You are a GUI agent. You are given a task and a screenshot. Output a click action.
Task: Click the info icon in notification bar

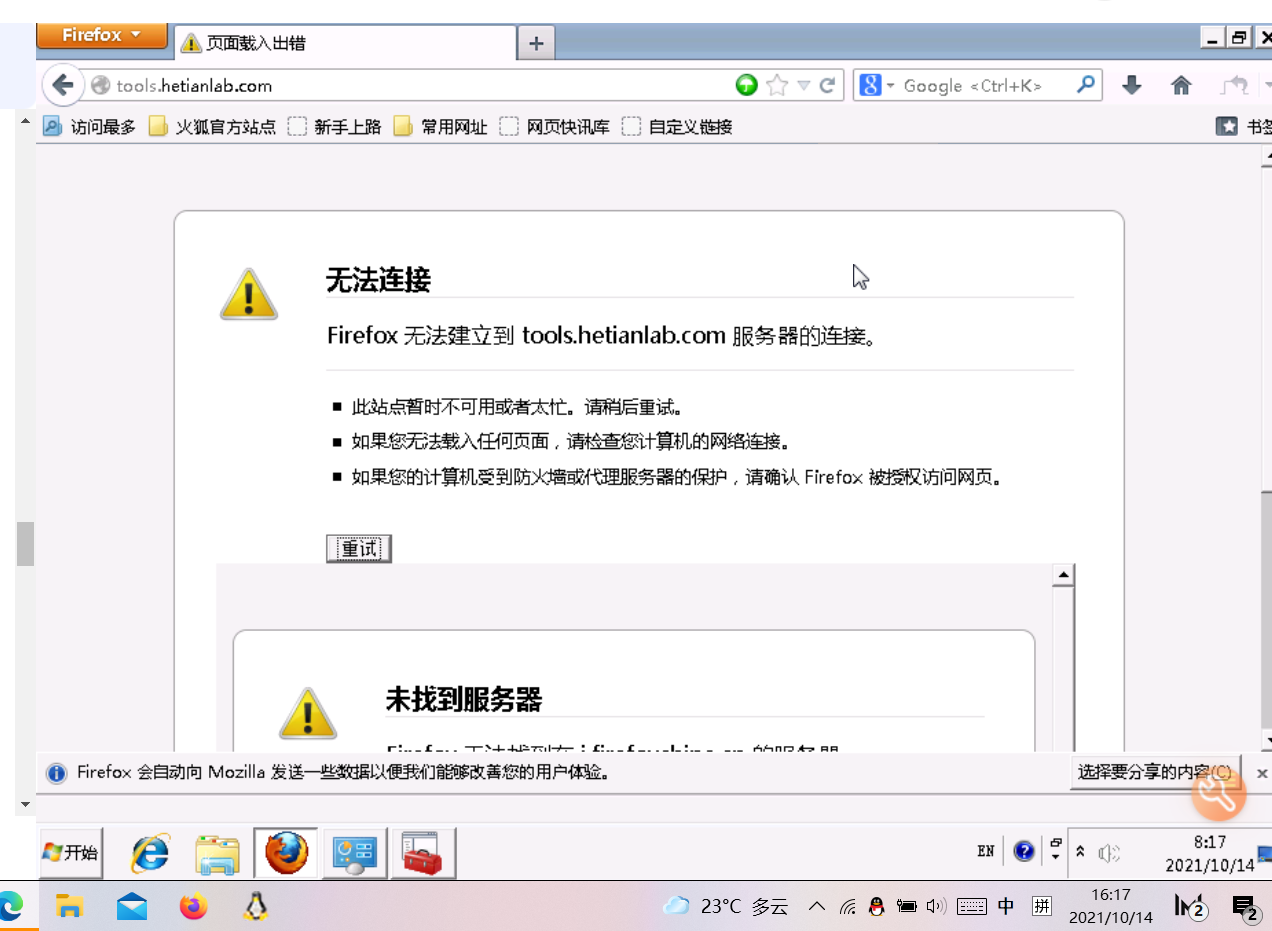click(57, 773)
